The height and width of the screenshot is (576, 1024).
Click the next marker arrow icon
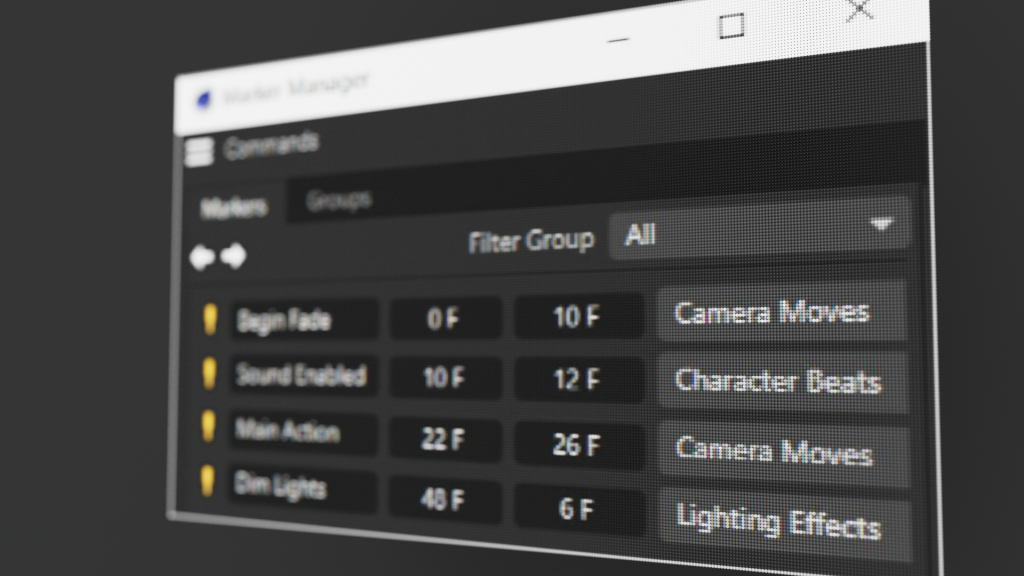[x=231, y=254]
